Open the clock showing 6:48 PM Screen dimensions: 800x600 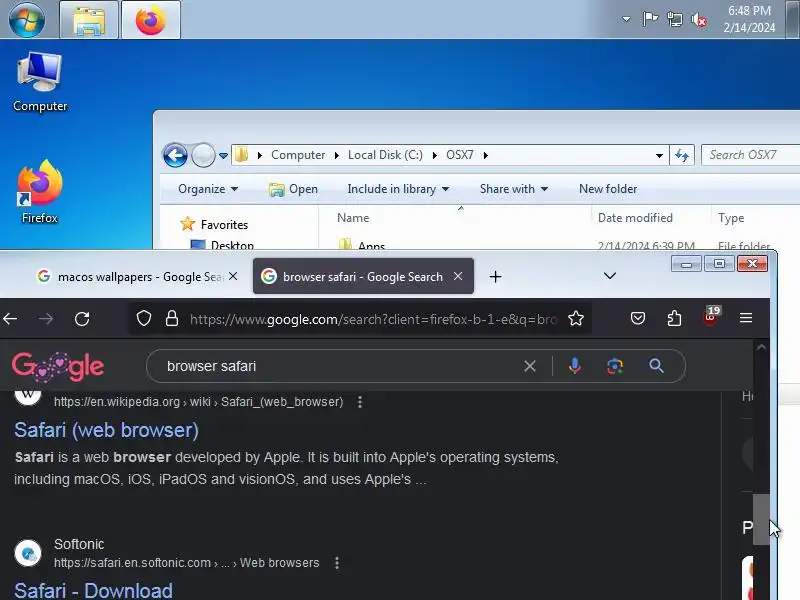pos(749,19)
